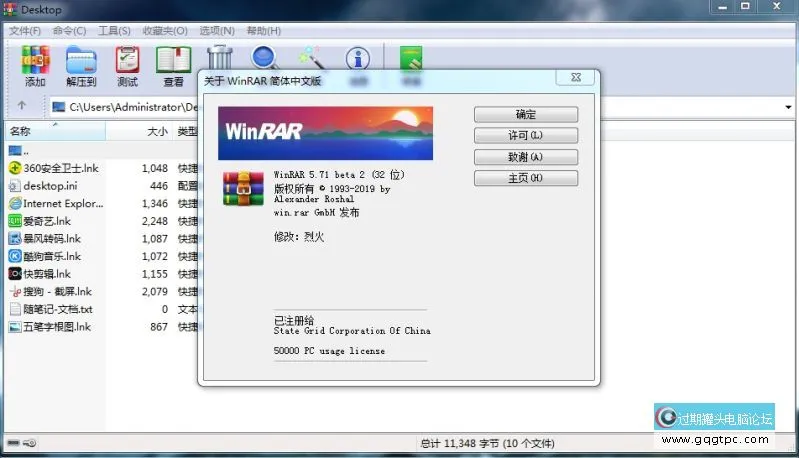This screenshot has height=458, width=799.
Task: Sort by the 名称 column header
Action: coord(55,131)
